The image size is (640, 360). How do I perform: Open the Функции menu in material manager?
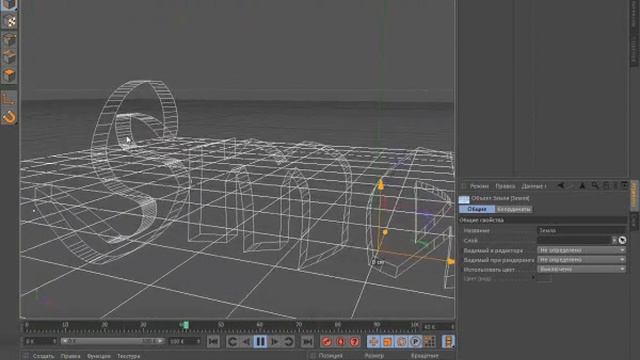[98, 356]
